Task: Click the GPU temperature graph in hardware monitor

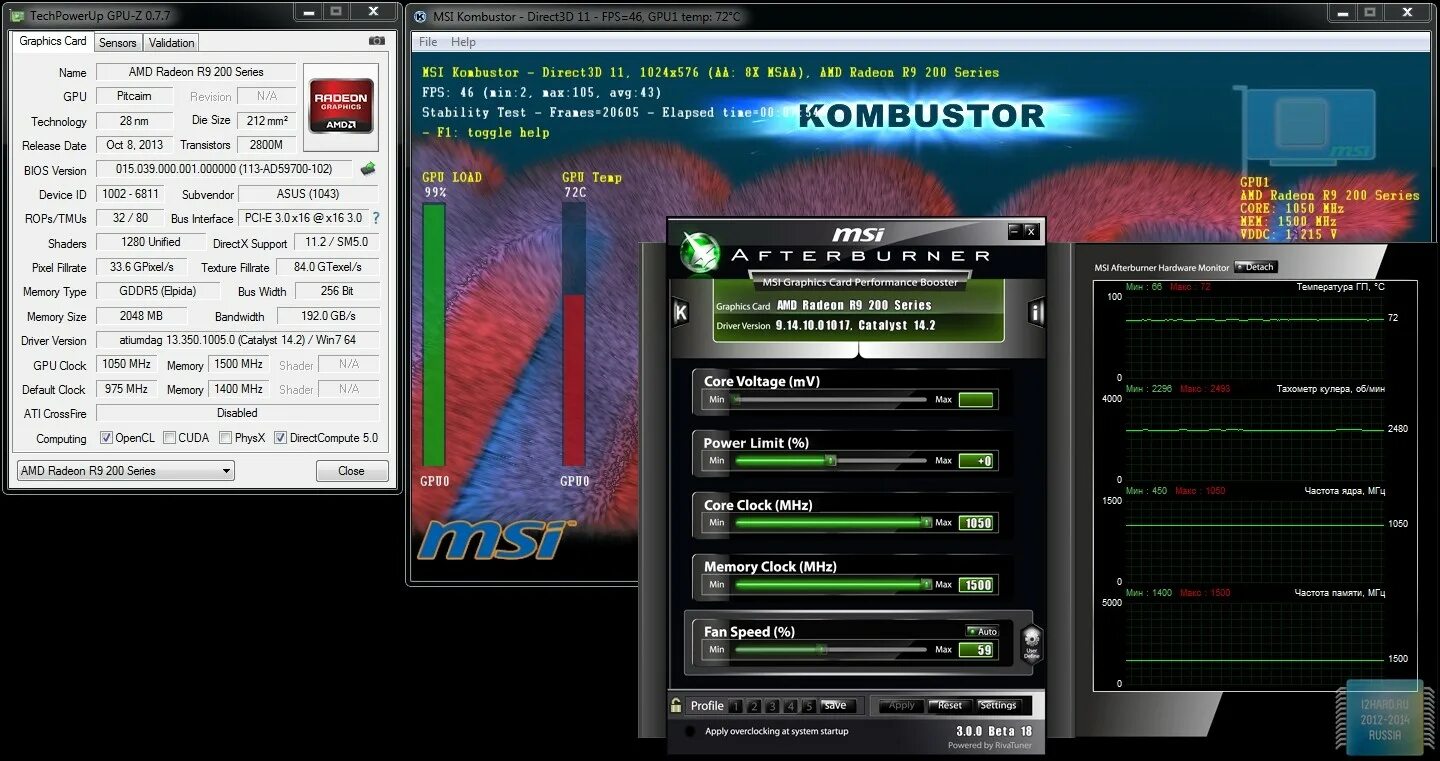Action: pyautogui.click(x=1255, y=337)
